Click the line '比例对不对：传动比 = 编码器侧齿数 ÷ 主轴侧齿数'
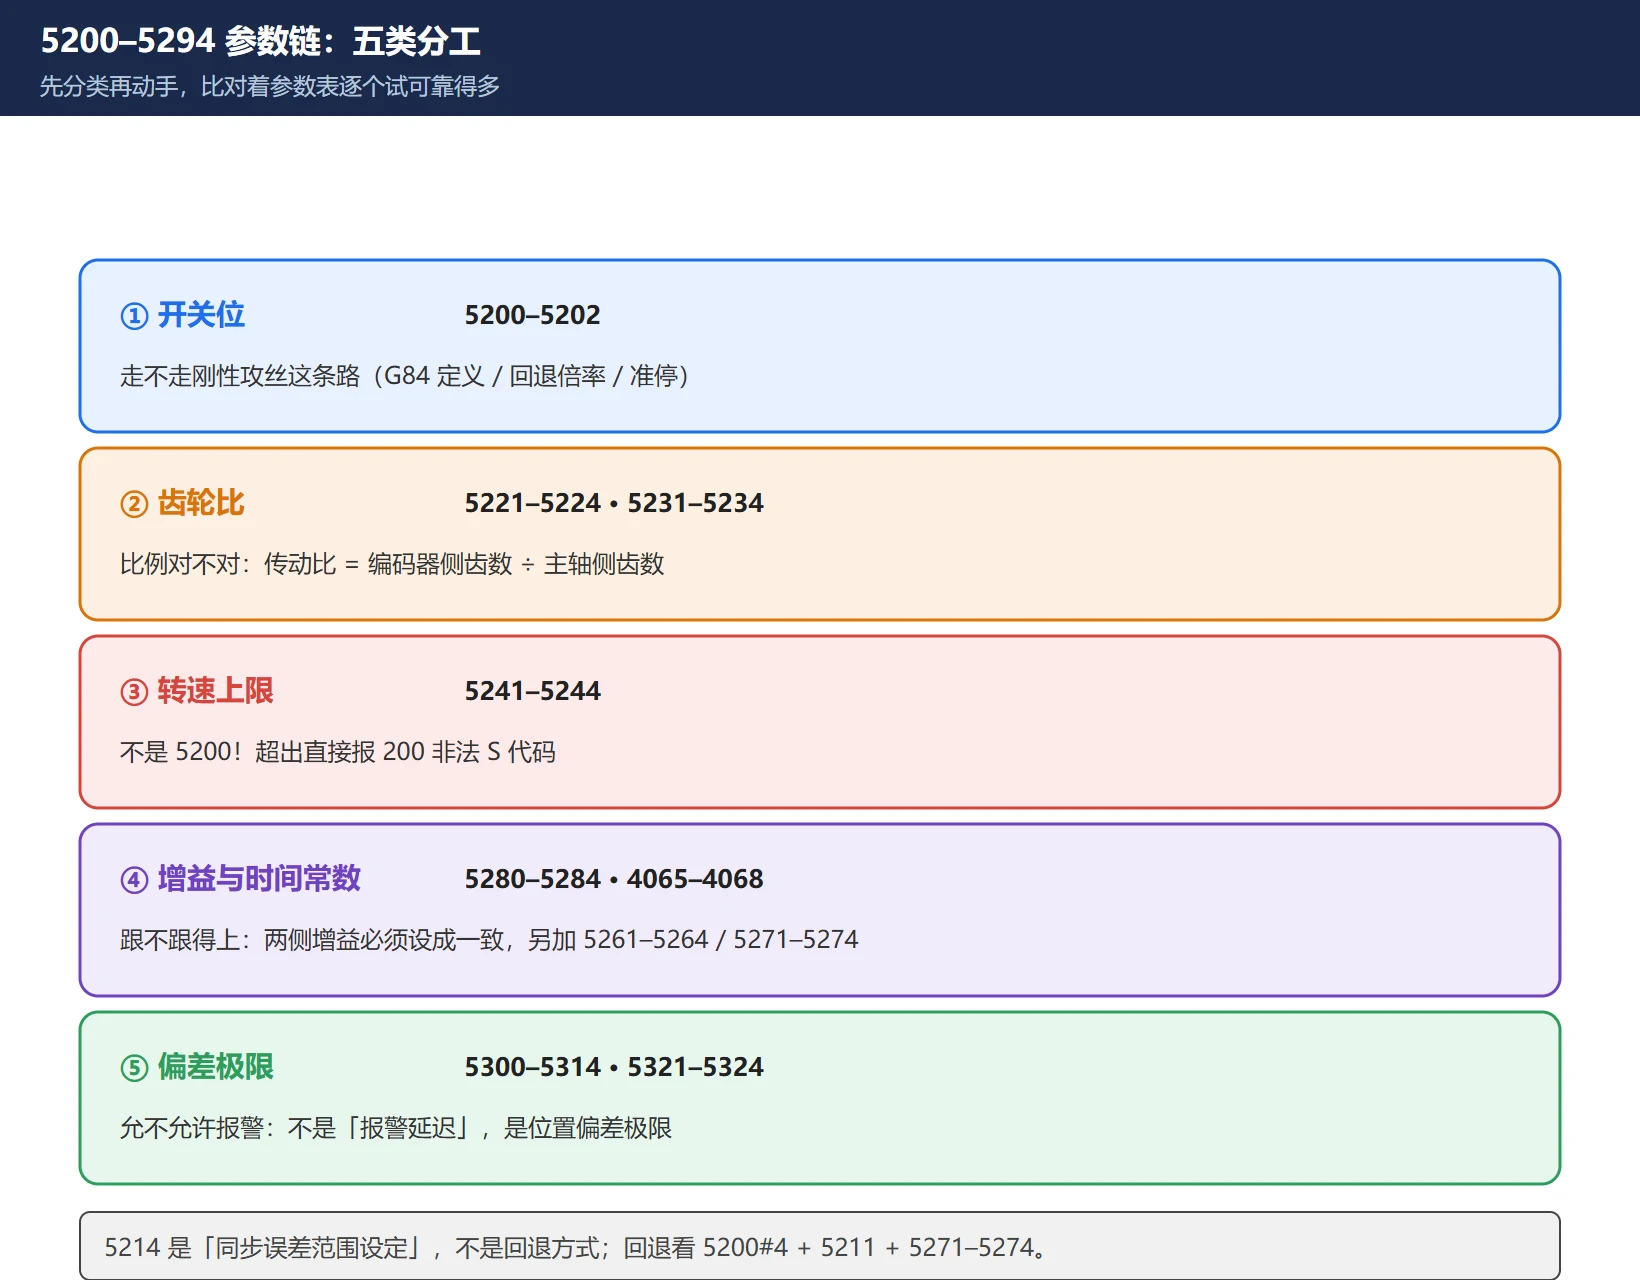 click(392, 564)
